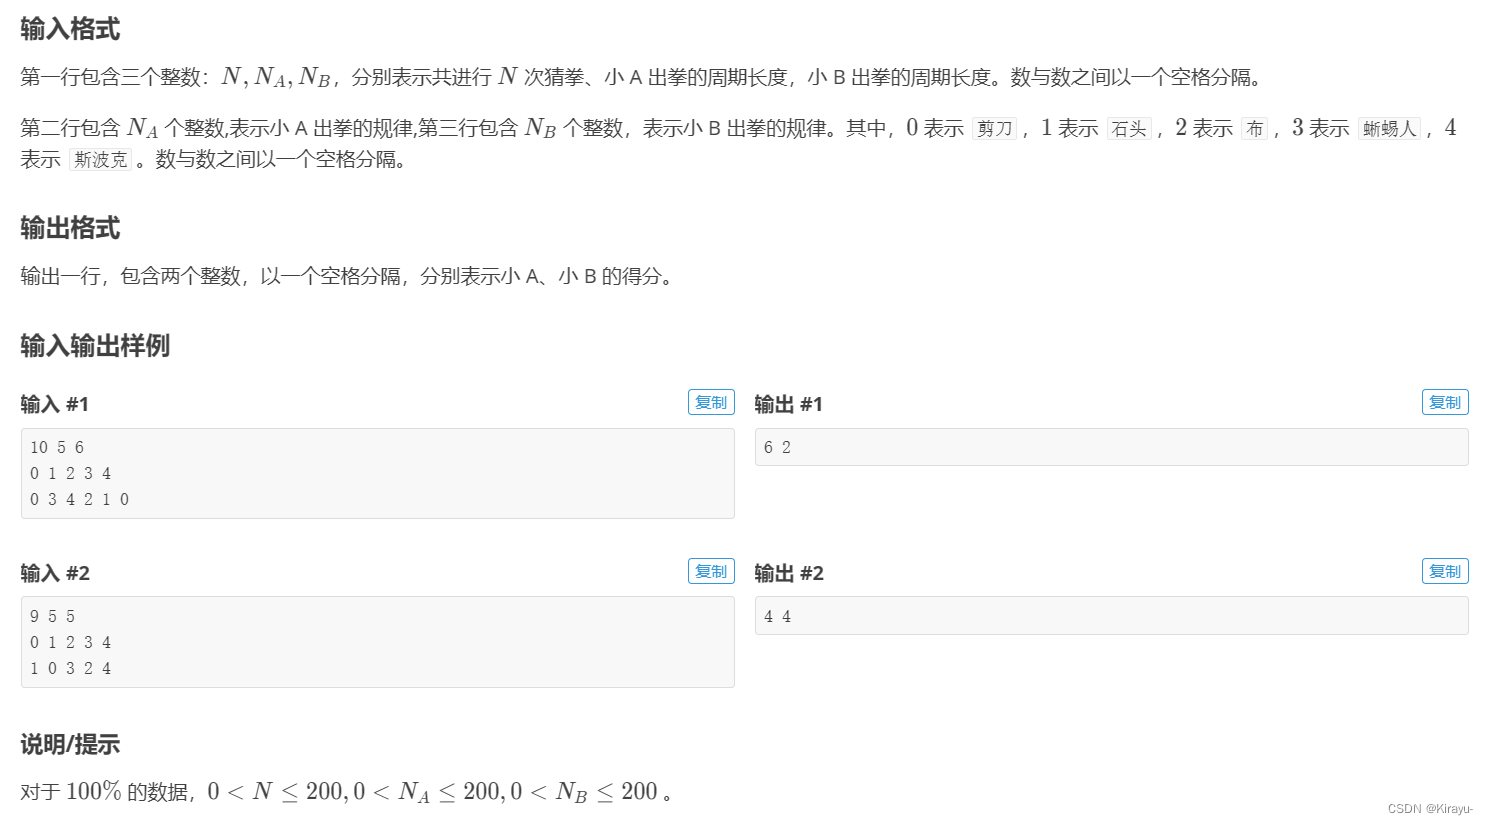Viewport: 1488px width, 825px height.
Task: Click the 斯波克 inline code tag
Action: pos(100,159)
